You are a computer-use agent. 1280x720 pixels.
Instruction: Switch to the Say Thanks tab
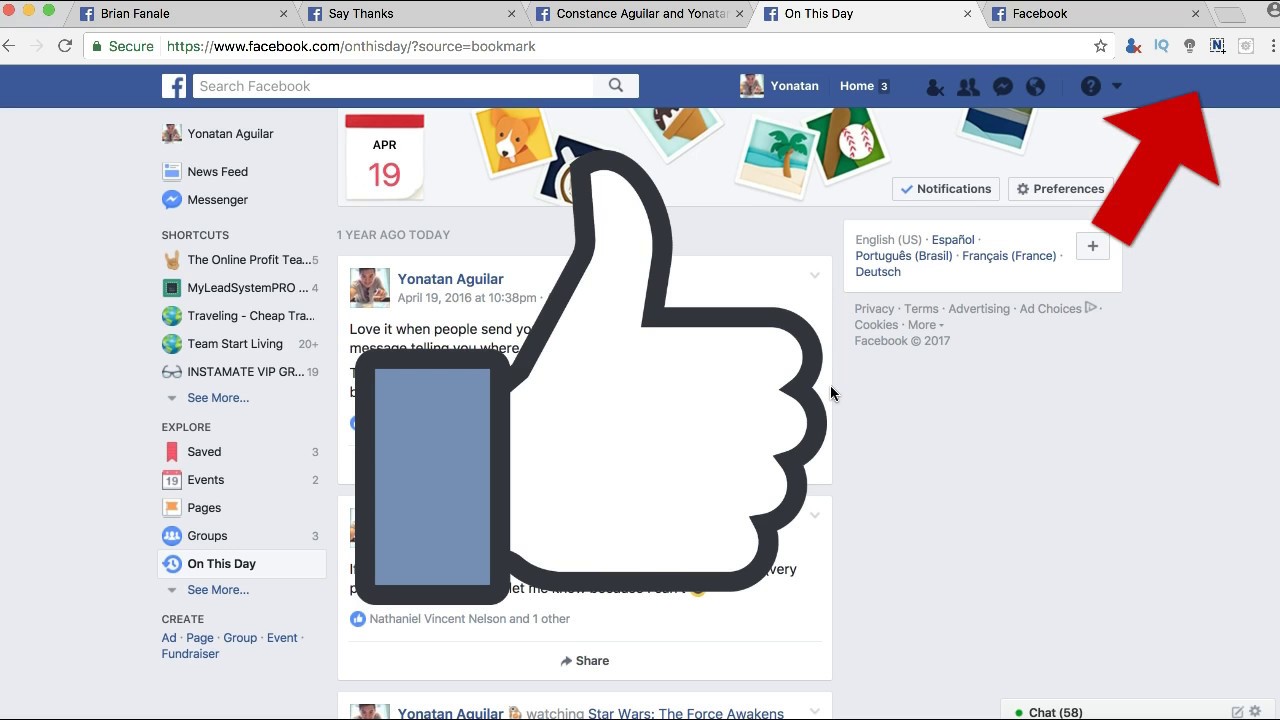tap(410, 14)
